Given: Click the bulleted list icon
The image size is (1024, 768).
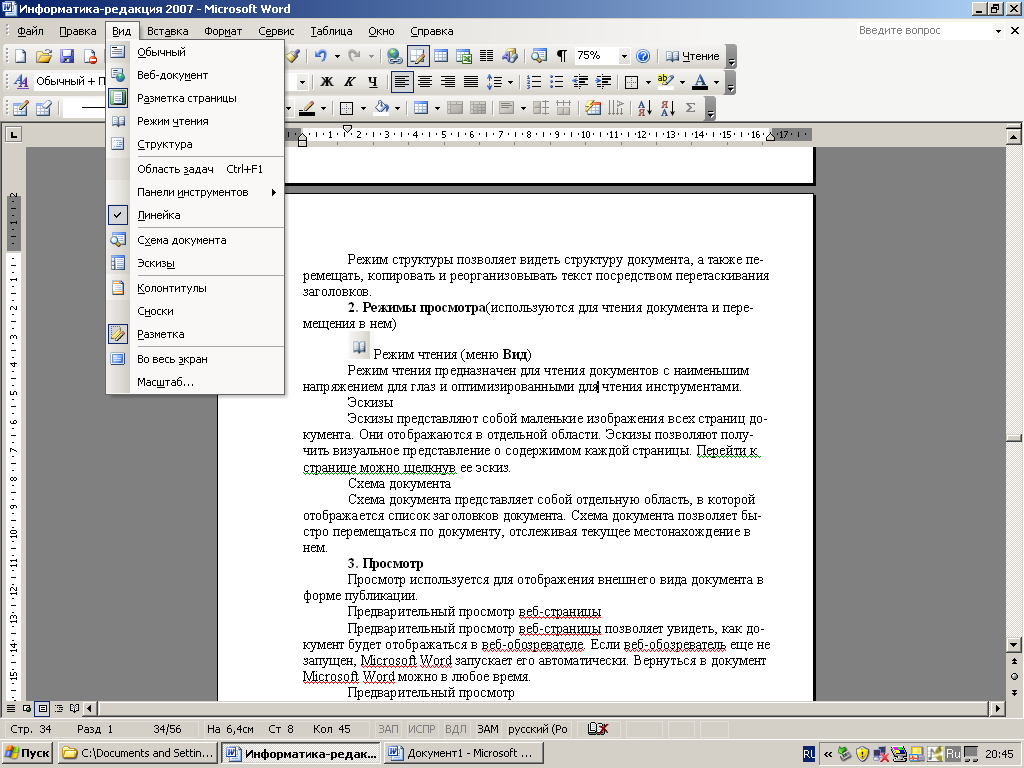Looking at the screenshot, I should click(556, 82).
